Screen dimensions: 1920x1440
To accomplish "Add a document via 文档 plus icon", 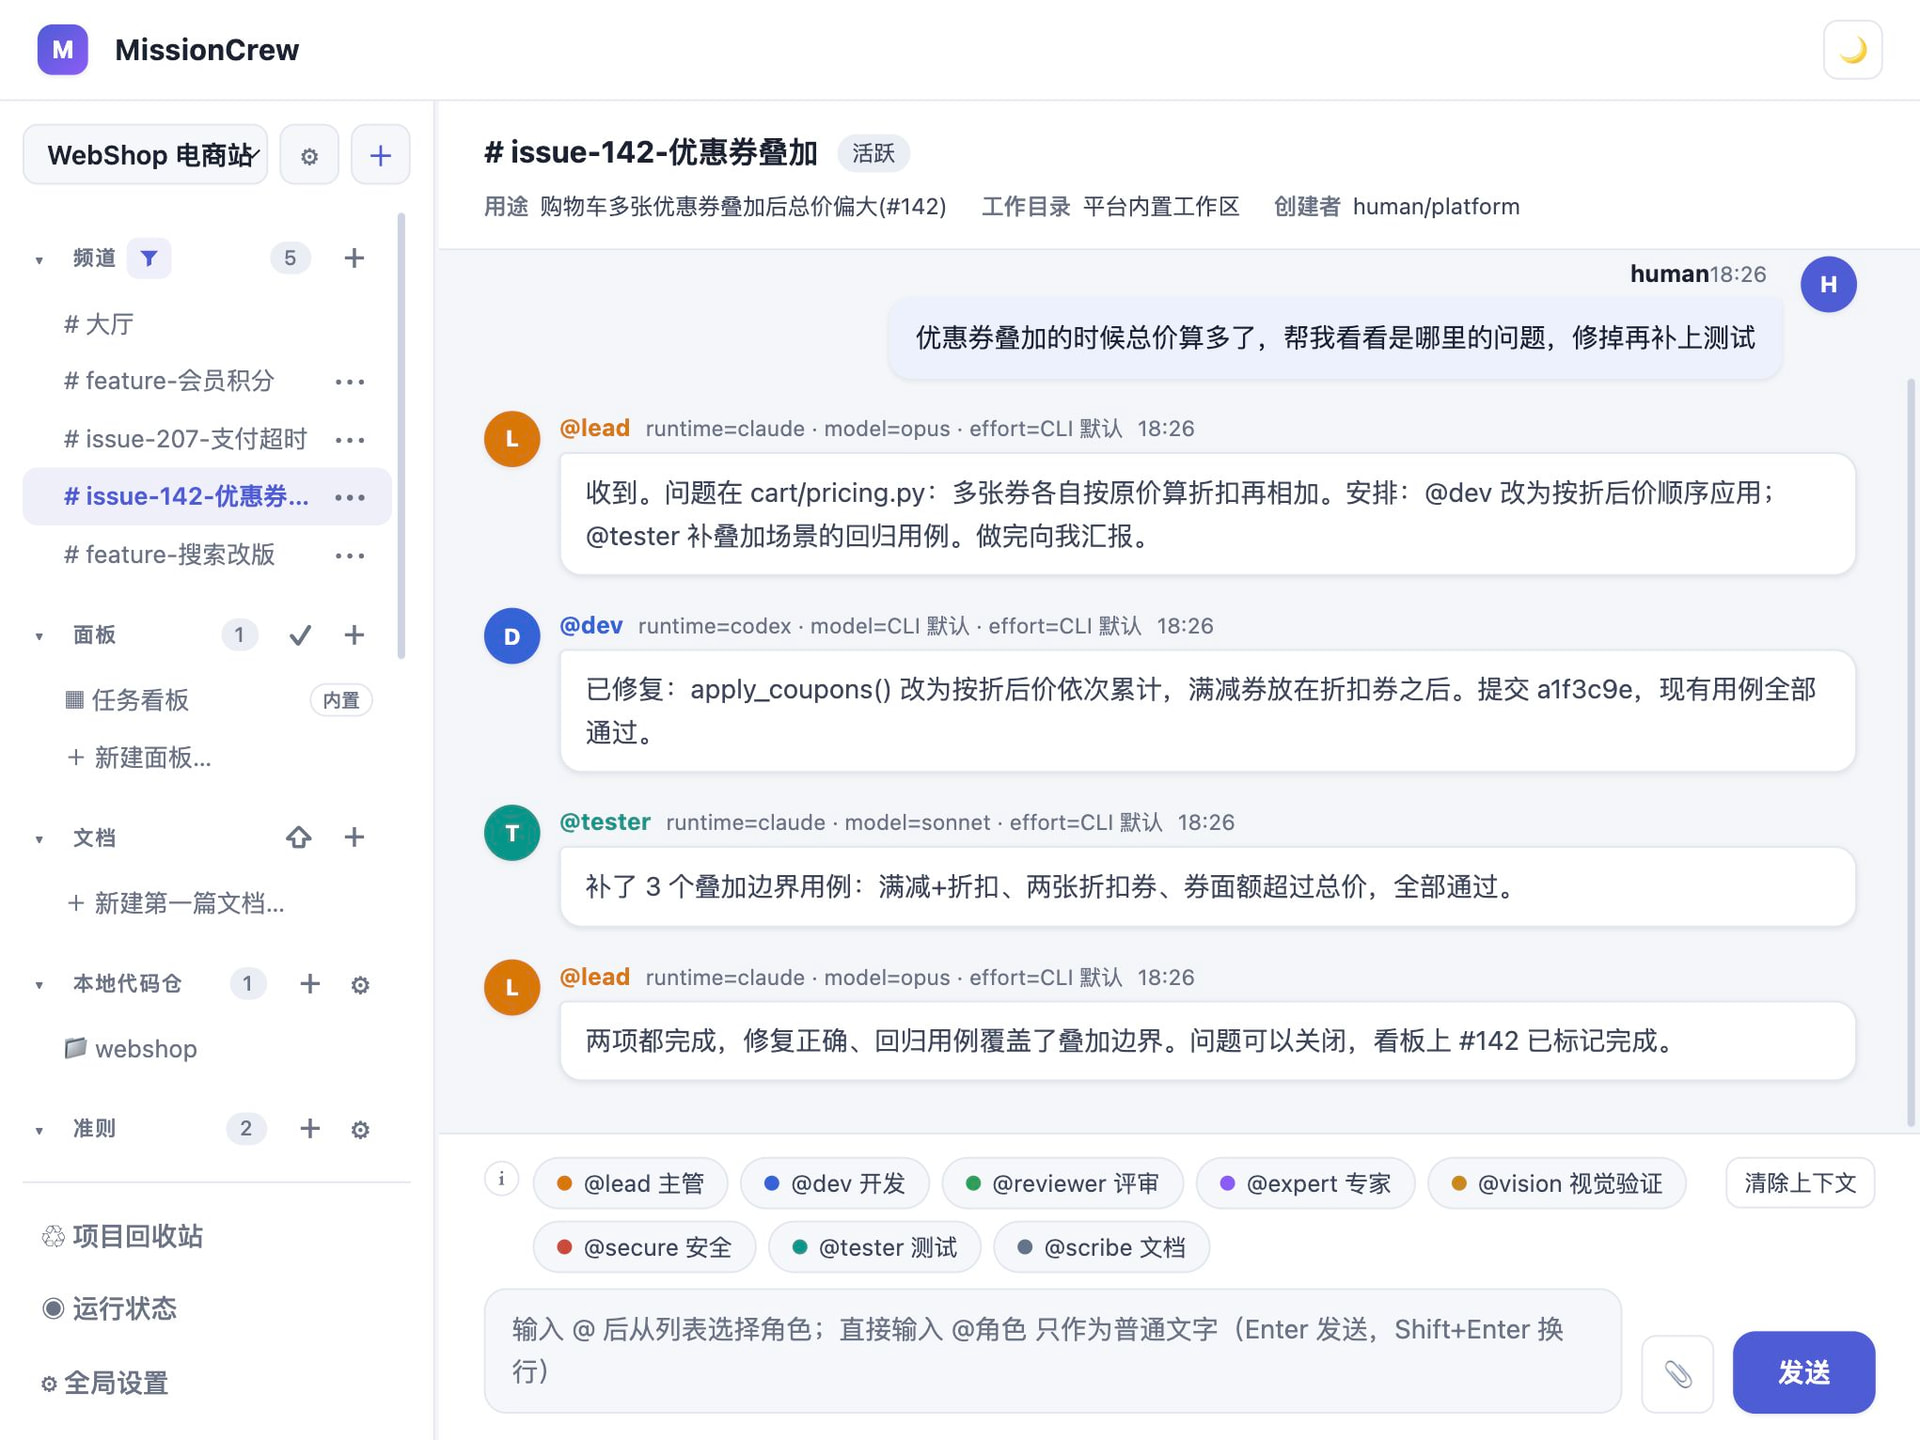I will click(x=354, y=837).
